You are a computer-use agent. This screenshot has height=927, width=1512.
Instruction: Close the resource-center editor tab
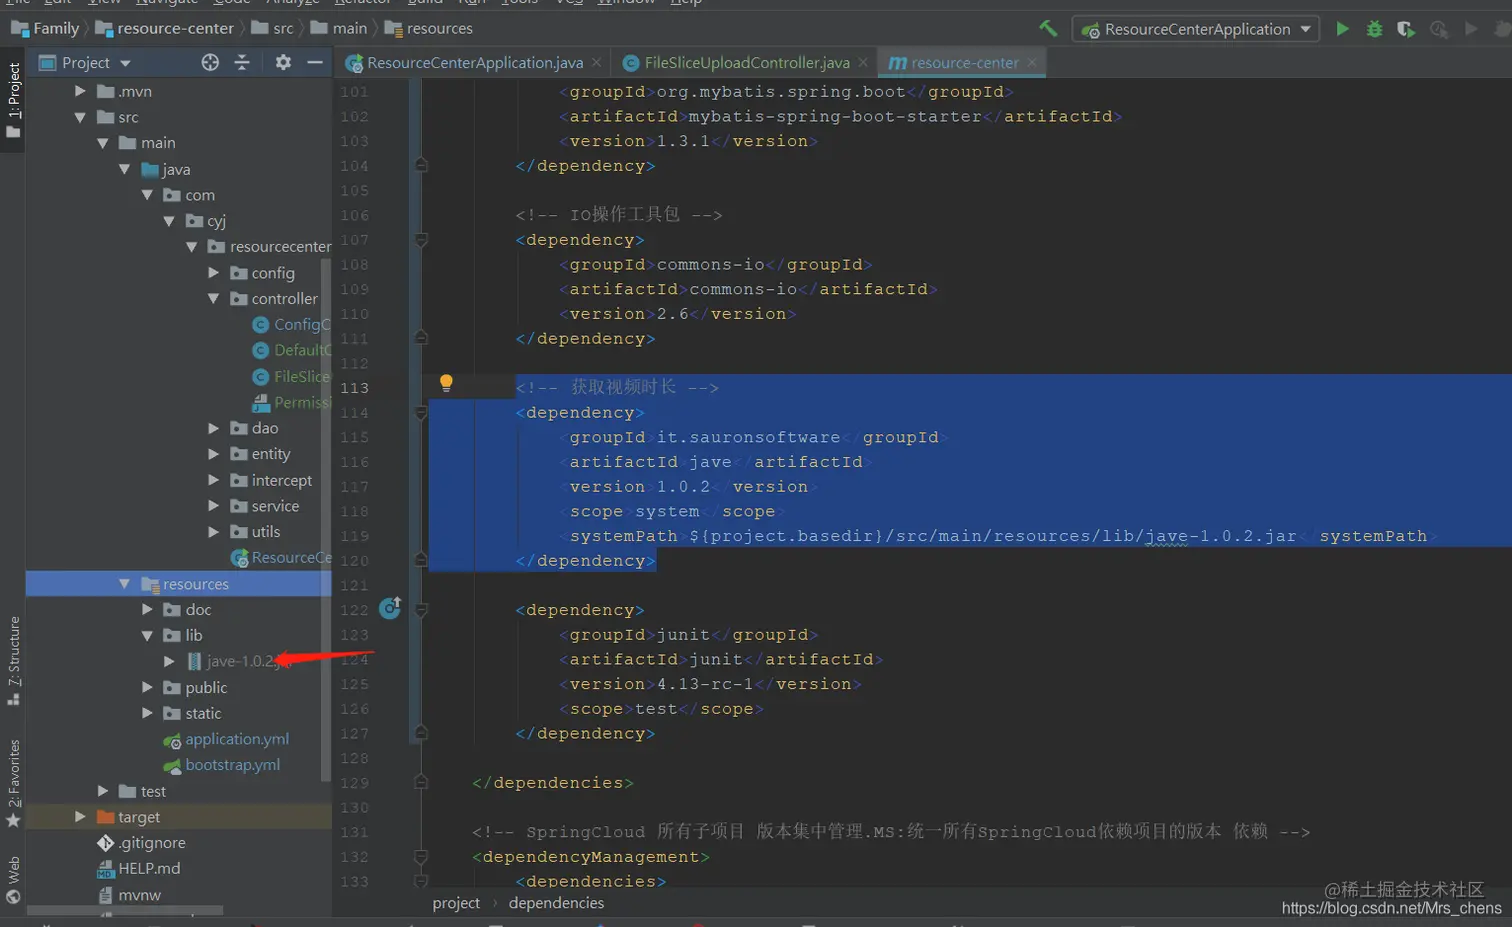(1032, 62)
